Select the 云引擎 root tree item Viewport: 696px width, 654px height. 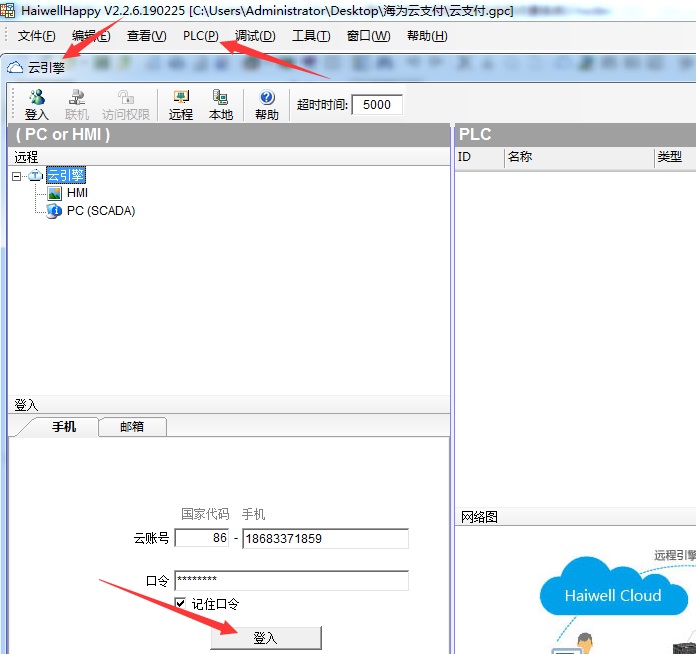point(65,176)
